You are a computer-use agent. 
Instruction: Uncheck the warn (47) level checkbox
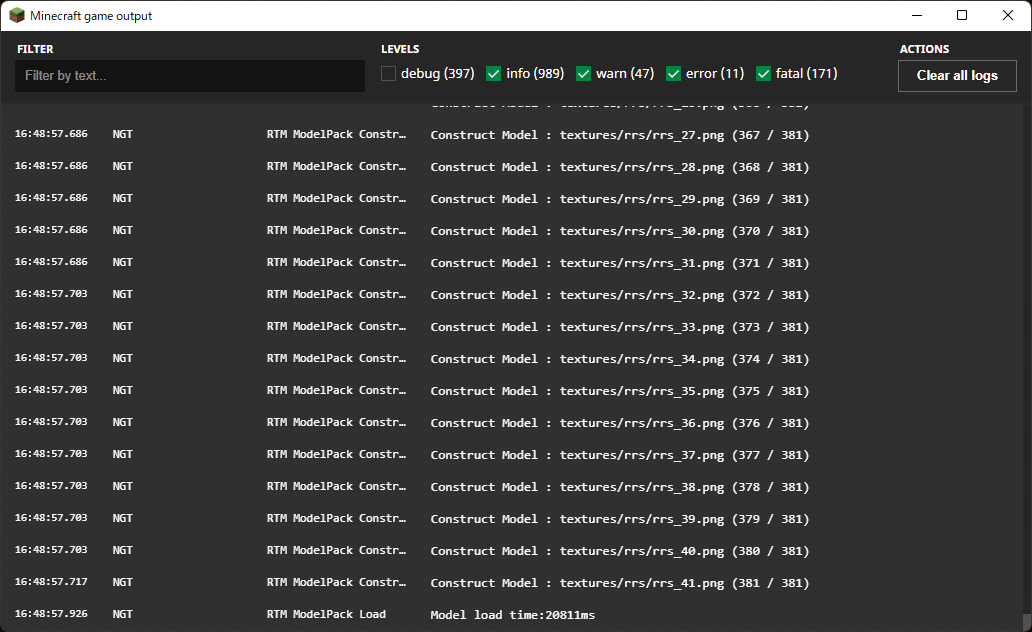(583, 74)
